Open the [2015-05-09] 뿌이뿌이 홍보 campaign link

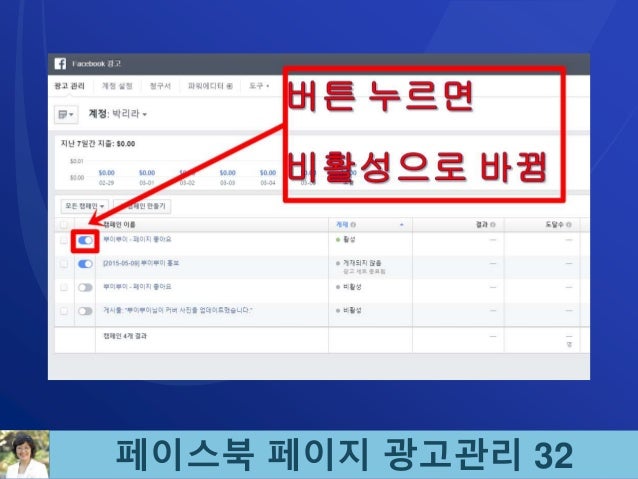[141, 263]
